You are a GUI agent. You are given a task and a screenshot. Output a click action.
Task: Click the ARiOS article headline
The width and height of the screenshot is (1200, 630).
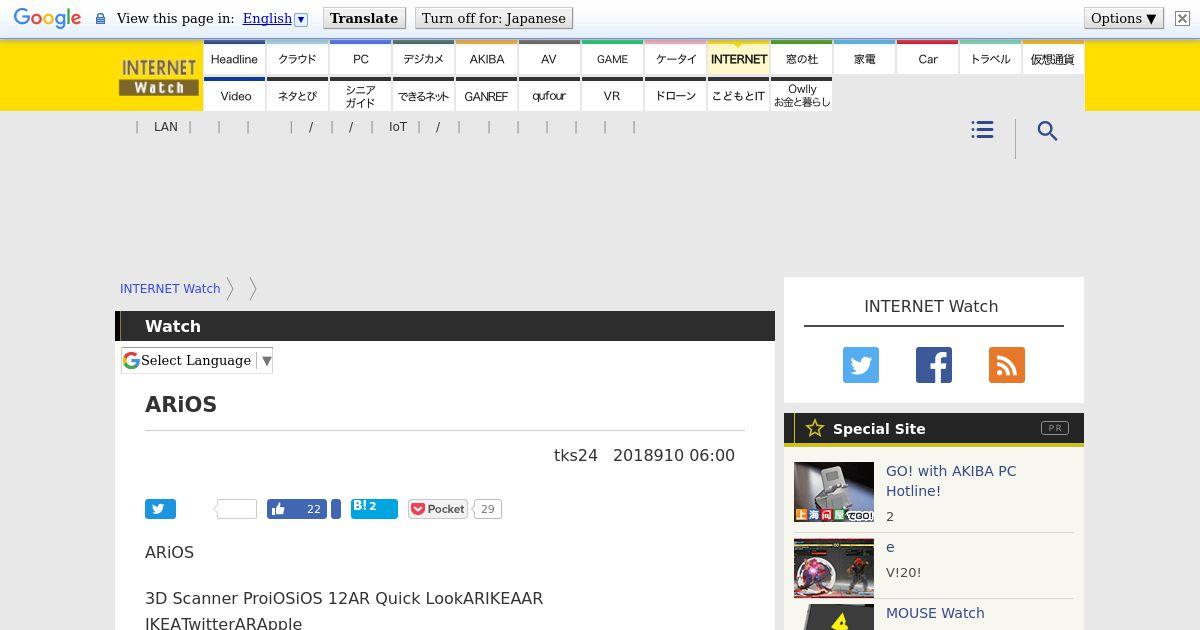[181, 404]
